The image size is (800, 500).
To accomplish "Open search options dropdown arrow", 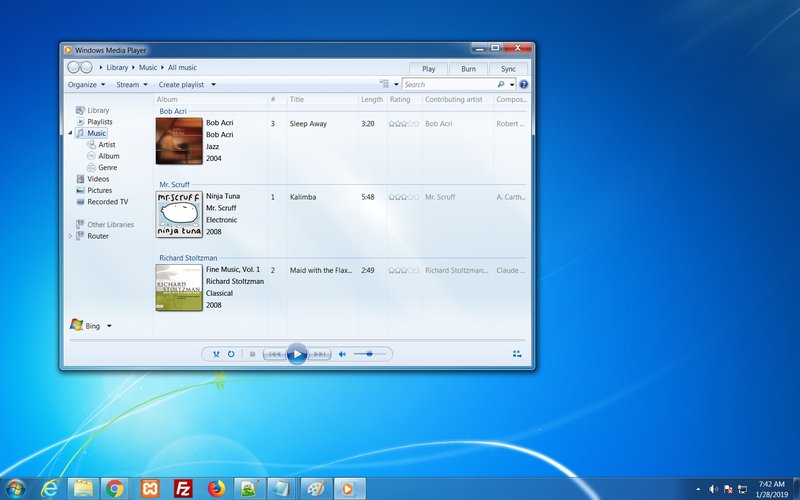I will pyautogui.click(x=512, y=85).
